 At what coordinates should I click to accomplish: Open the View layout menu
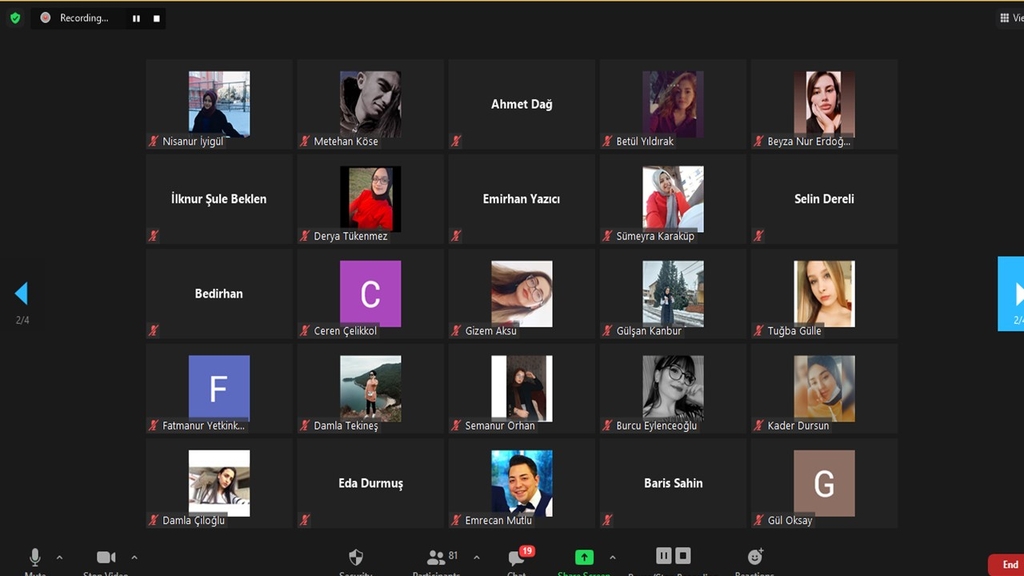[x=1010, y=18]
